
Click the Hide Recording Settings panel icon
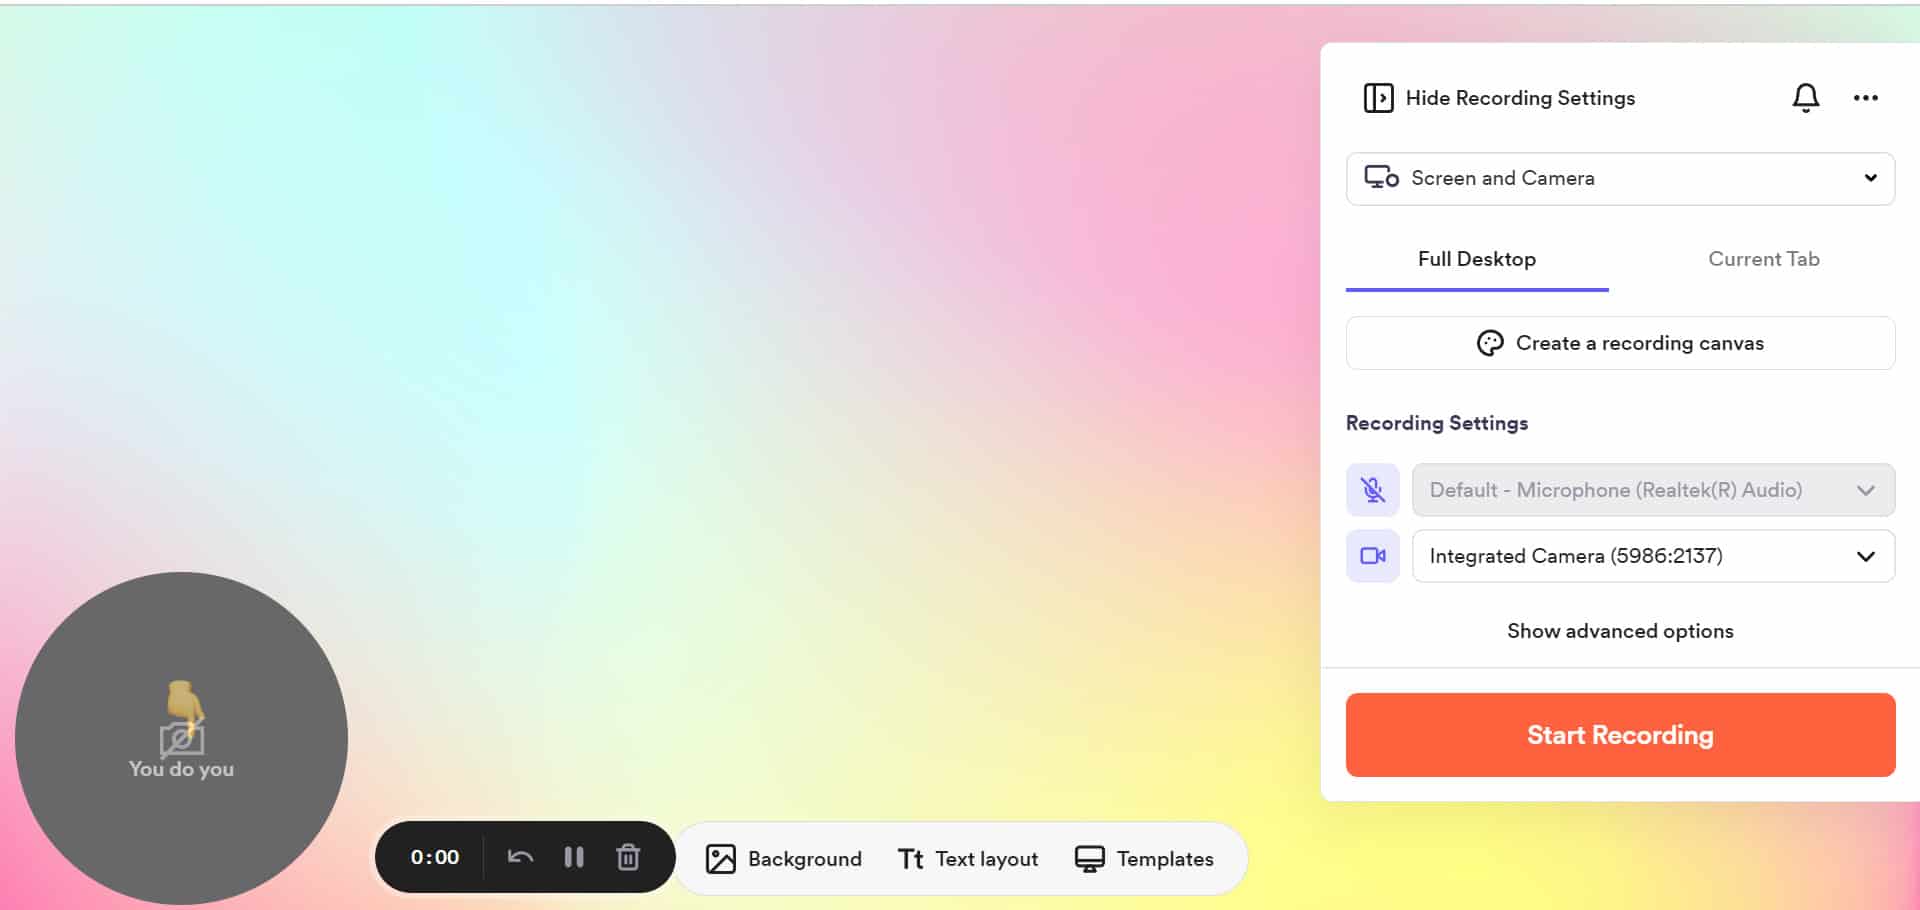click(x=1378, y=98)
